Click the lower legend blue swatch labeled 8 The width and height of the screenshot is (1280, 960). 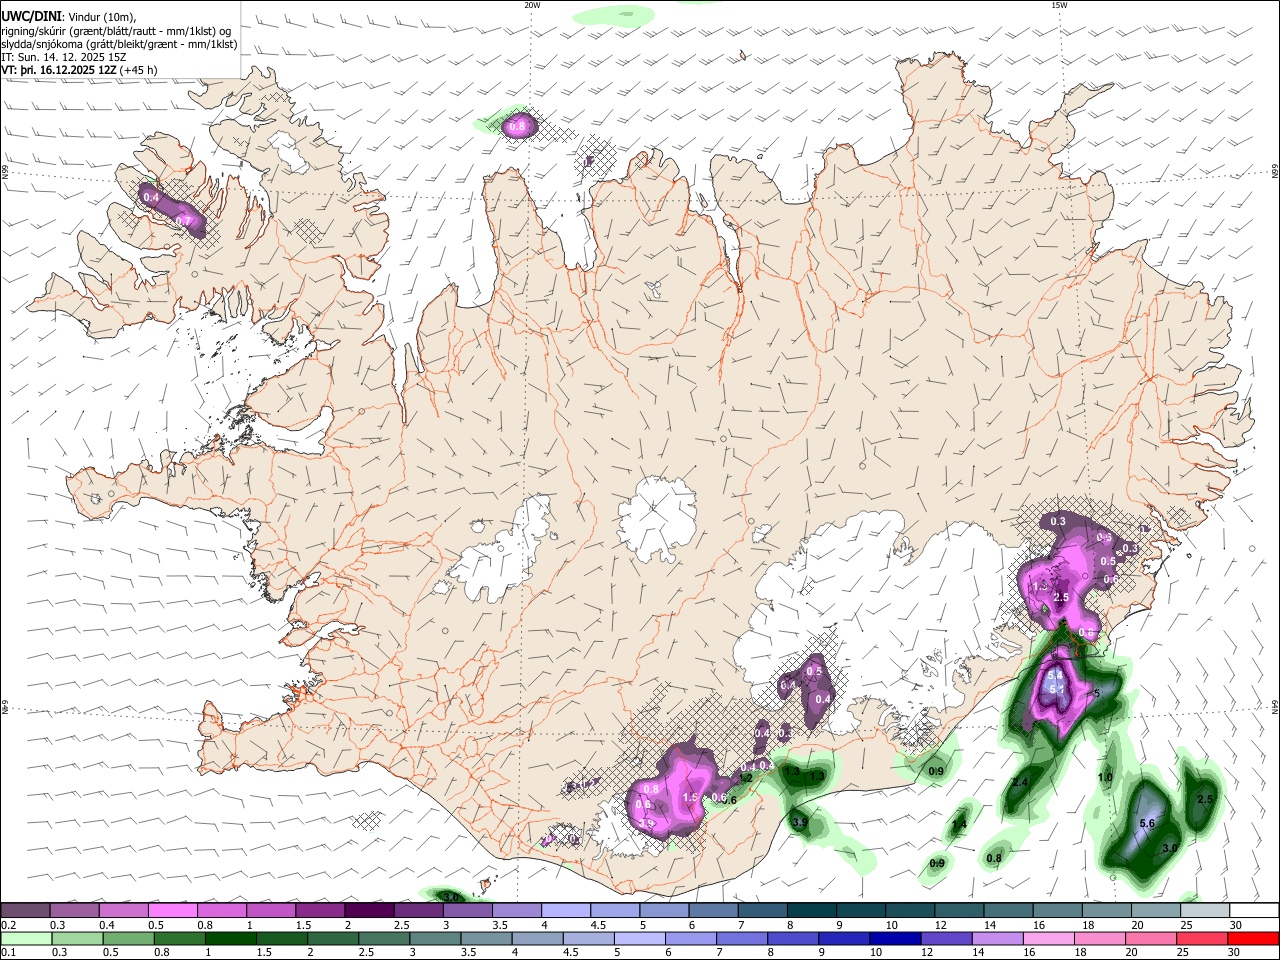[x=792, y=939]
